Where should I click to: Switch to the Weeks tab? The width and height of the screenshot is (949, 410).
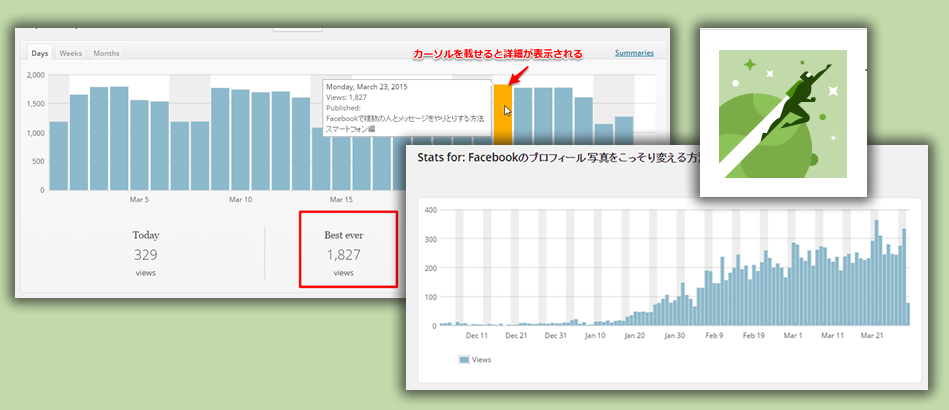coord(71,53)
